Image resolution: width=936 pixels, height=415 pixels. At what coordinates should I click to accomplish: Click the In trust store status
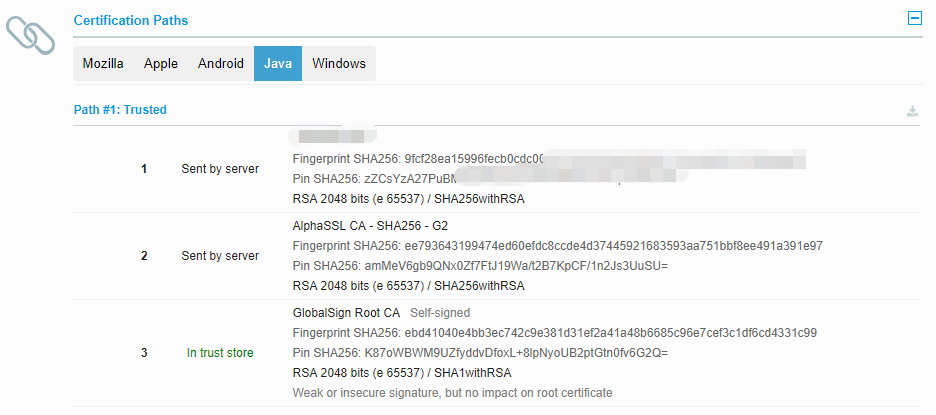pyautogui.click(x=220, y=353)
